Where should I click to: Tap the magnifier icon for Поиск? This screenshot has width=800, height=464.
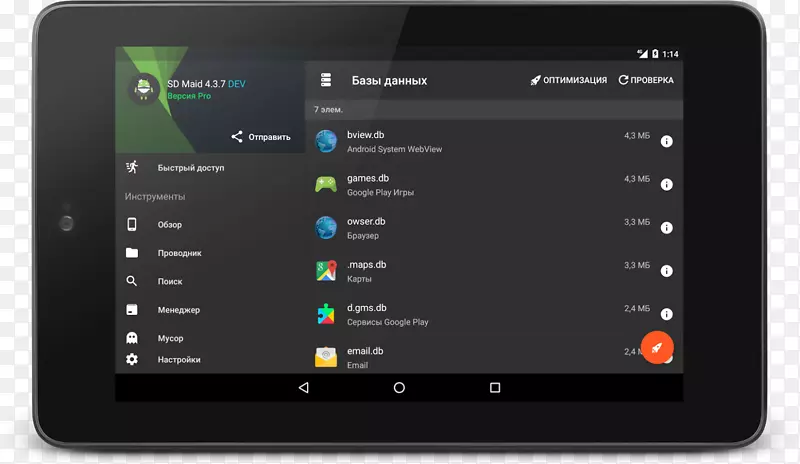(132, 281)
